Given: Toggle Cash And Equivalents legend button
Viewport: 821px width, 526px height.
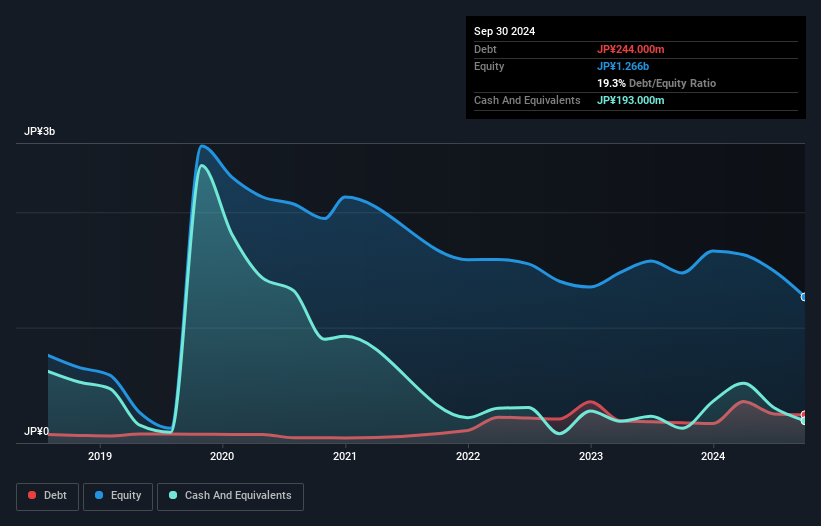Looking at the screenshot, I should click(x=230, y=496).
